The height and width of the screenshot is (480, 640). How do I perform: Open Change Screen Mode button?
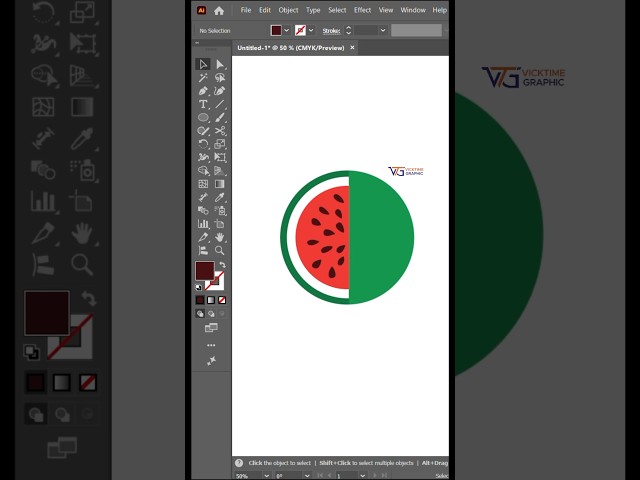click(x=211, y=328)
